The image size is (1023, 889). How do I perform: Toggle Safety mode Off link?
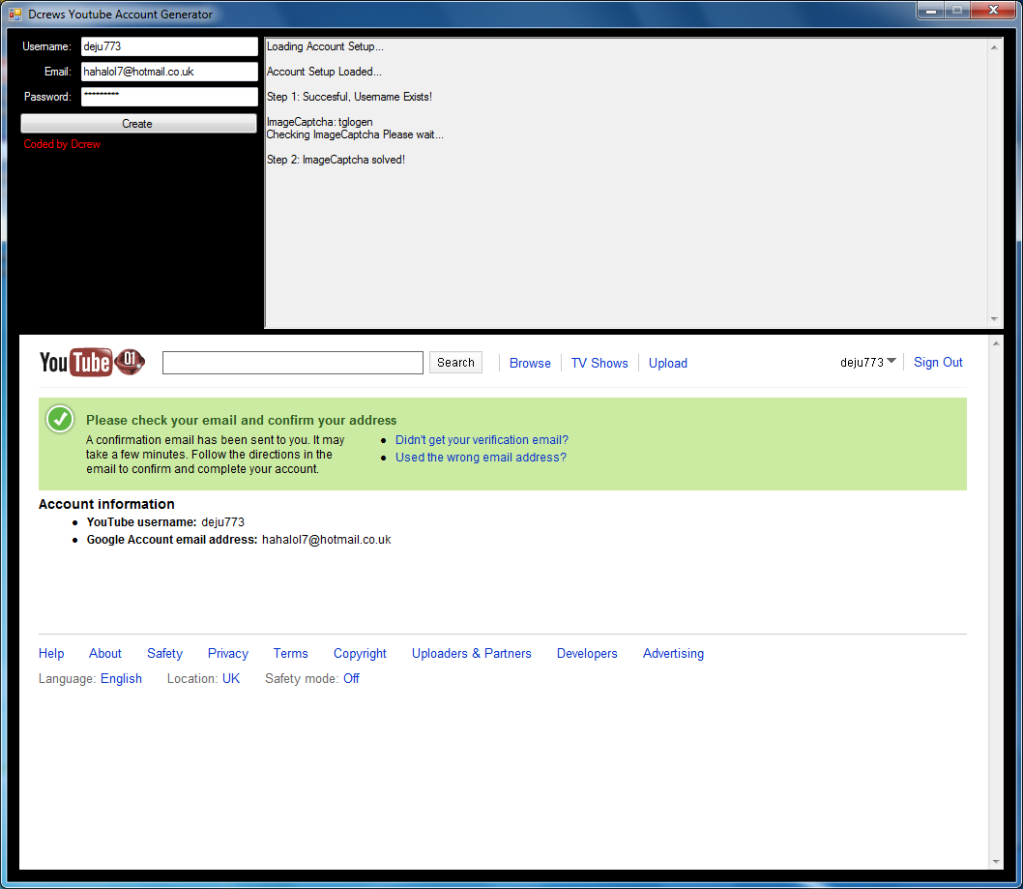pyautogui.click(x=351, y=678)
